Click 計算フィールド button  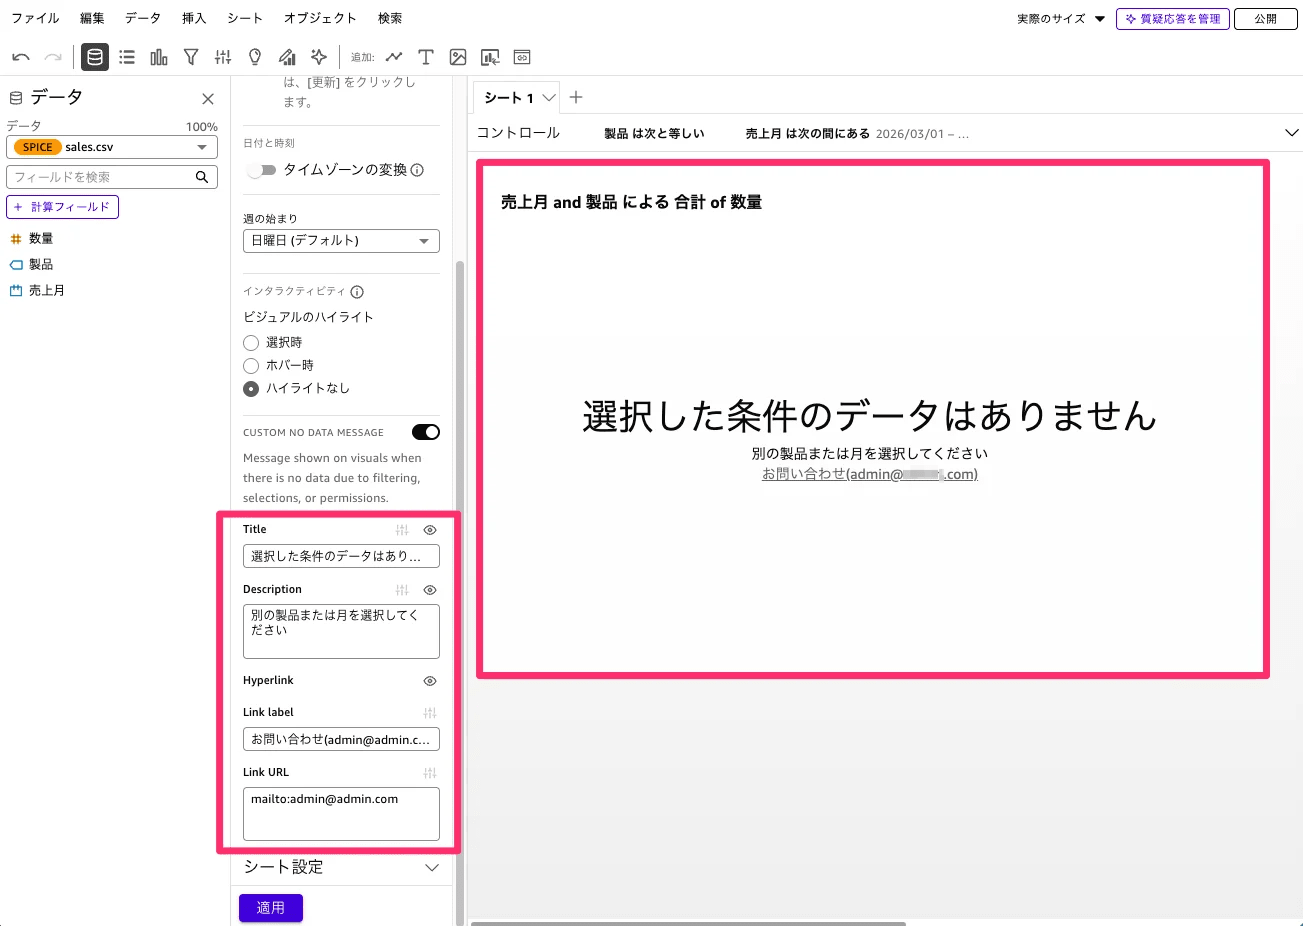click(x=62, y=207)
